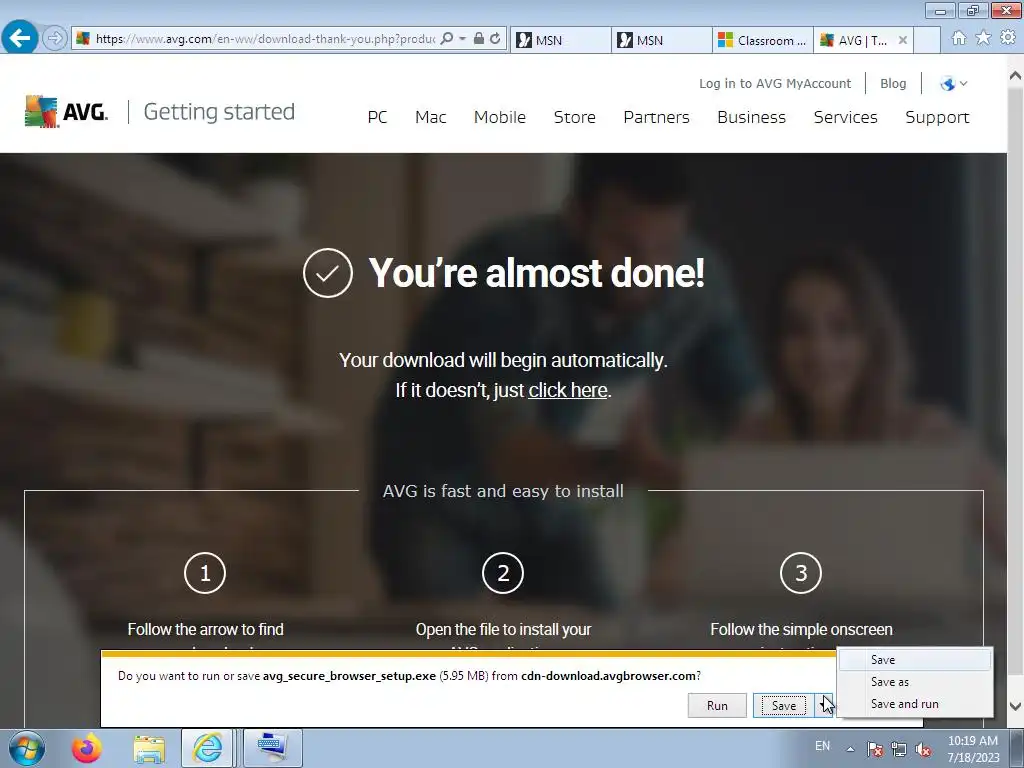Open the on-screen keyboard taskbar icon
The height and width of the screenshot is (768, 1024).
273,748
